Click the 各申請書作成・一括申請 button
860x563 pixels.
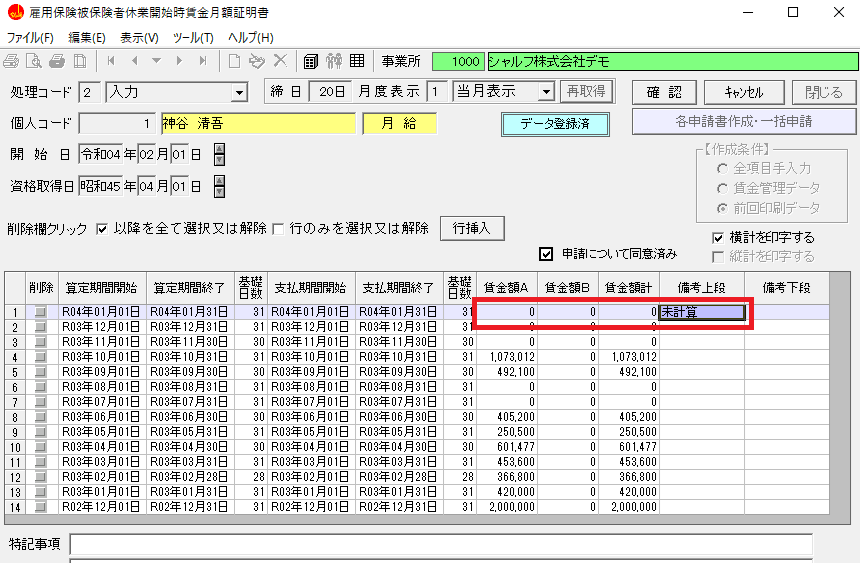coord(744,121)
